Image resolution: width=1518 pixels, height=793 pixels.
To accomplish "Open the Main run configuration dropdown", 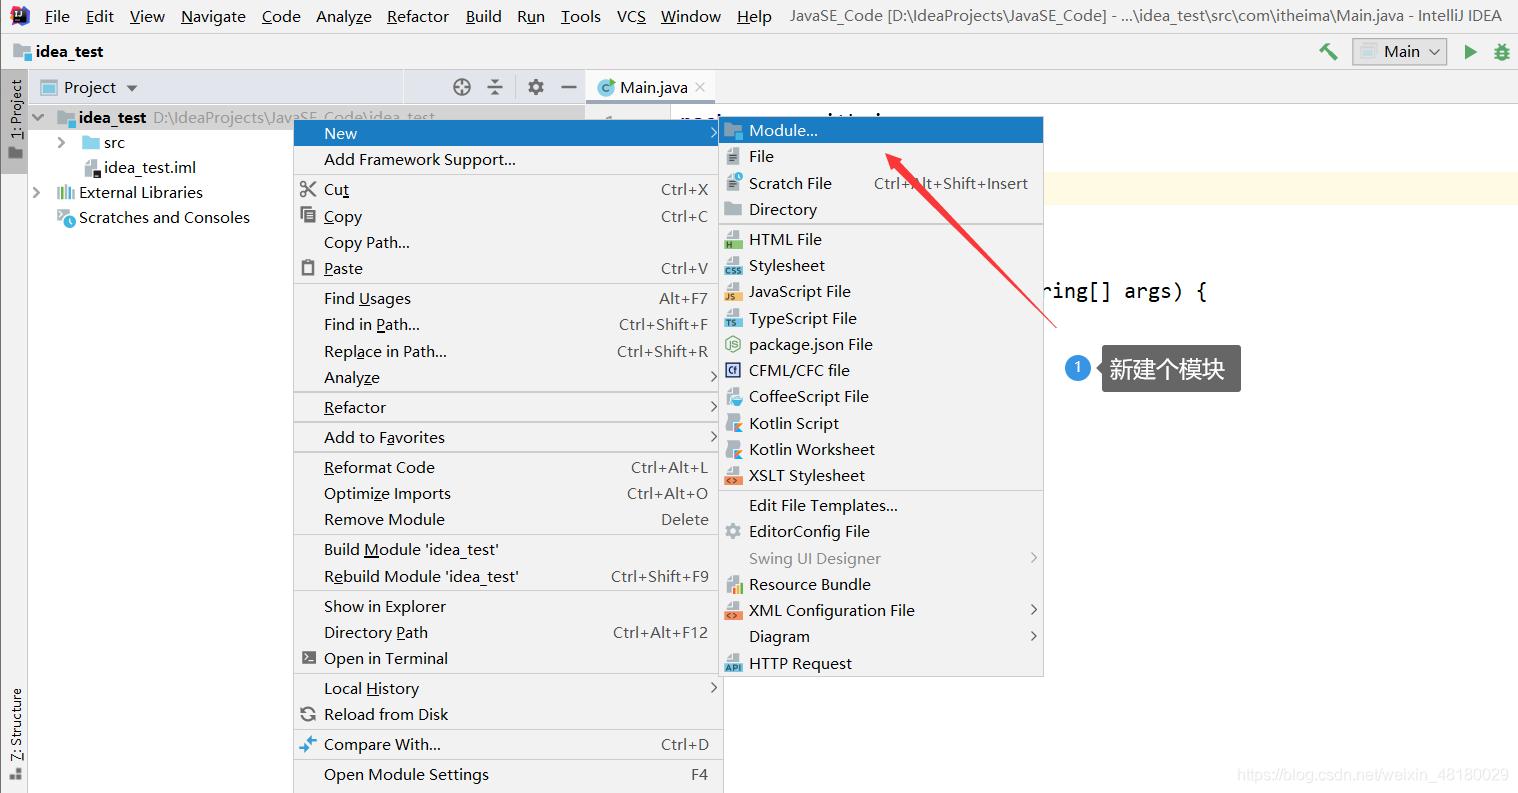I will pos(1400,52).
